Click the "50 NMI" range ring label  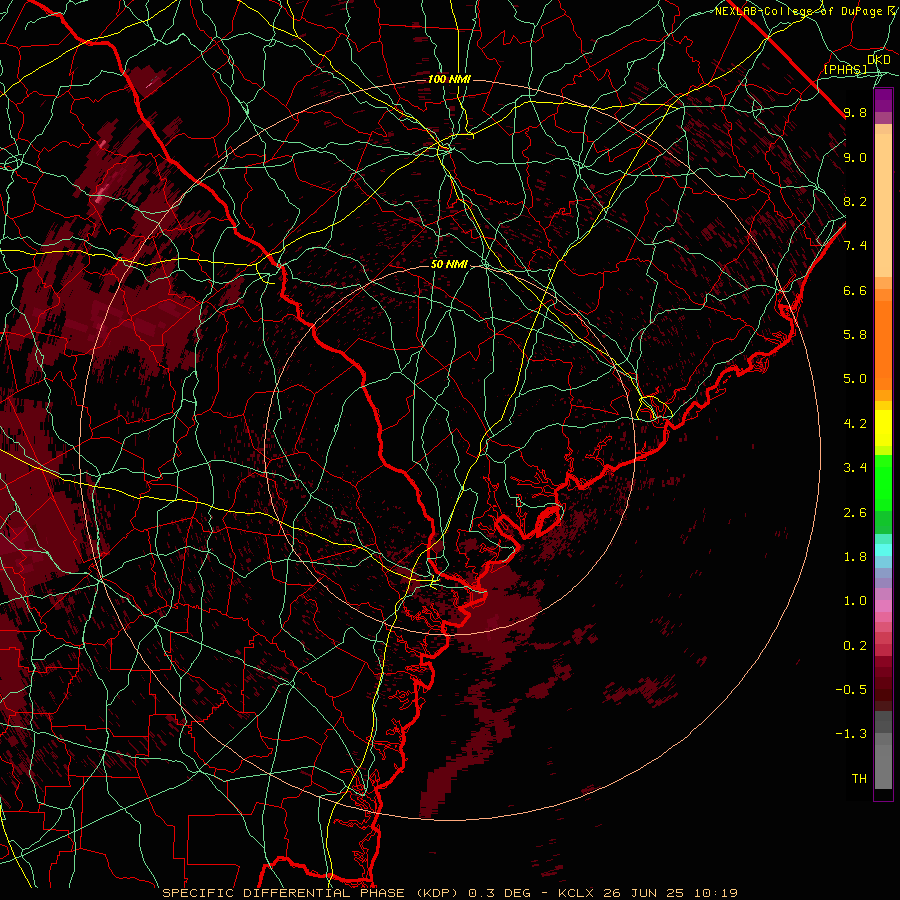click(x=449, y=264)
